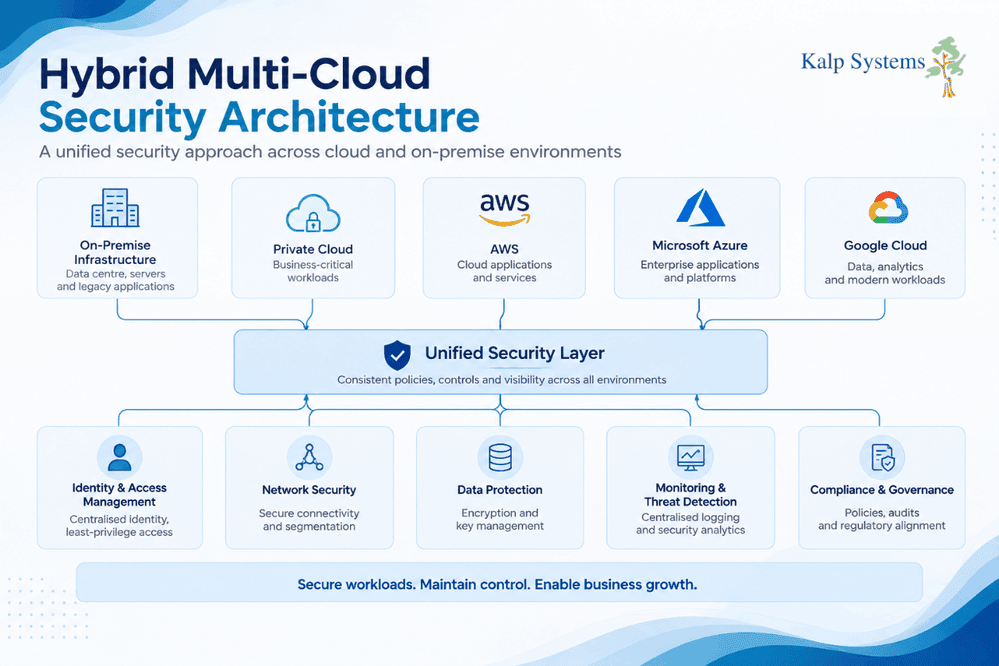Screen dimensions: 999x666
Task: Click the "On-Premise Infrastructure" title
Action: pyautogui.click(x=115, y=252)
